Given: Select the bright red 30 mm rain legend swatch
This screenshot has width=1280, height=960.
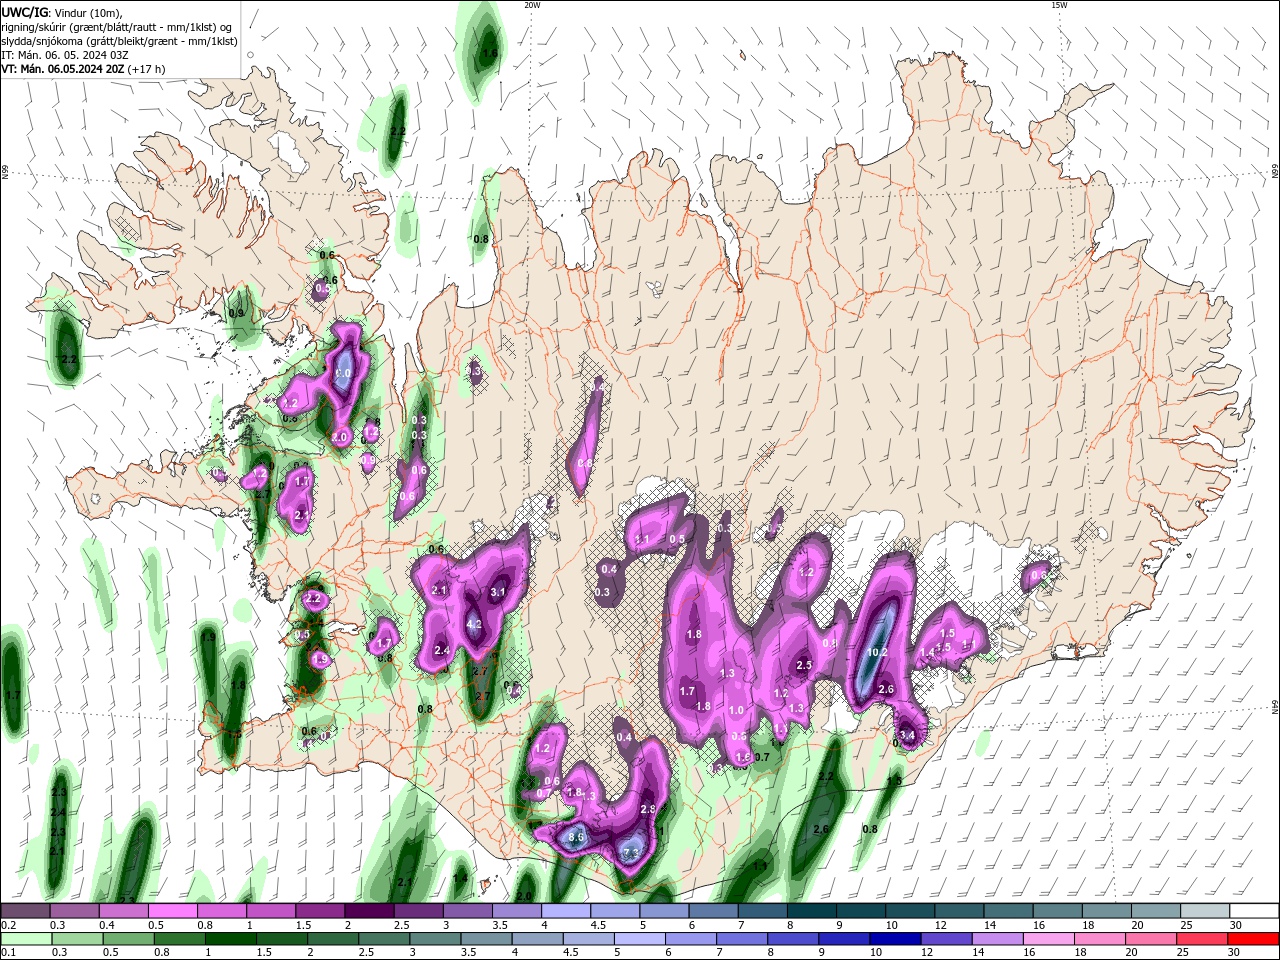Looking at the screenshot, I should (x=1254, y=939).
